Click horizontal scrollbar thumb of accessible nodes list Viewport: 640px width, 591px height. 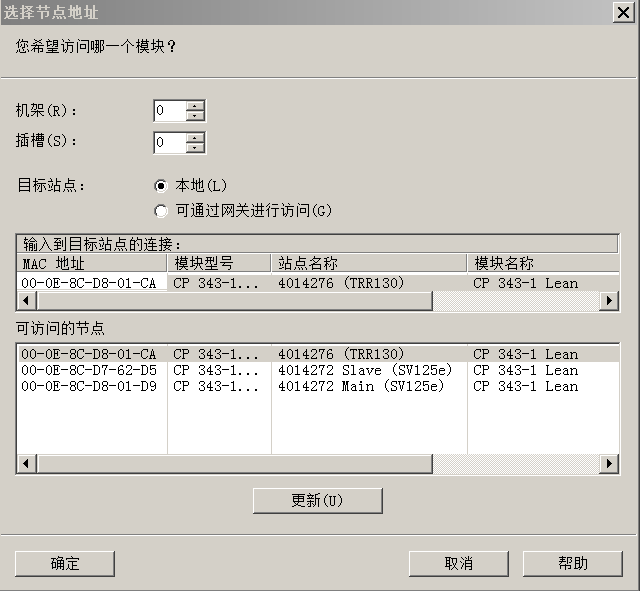click(234, 464)
